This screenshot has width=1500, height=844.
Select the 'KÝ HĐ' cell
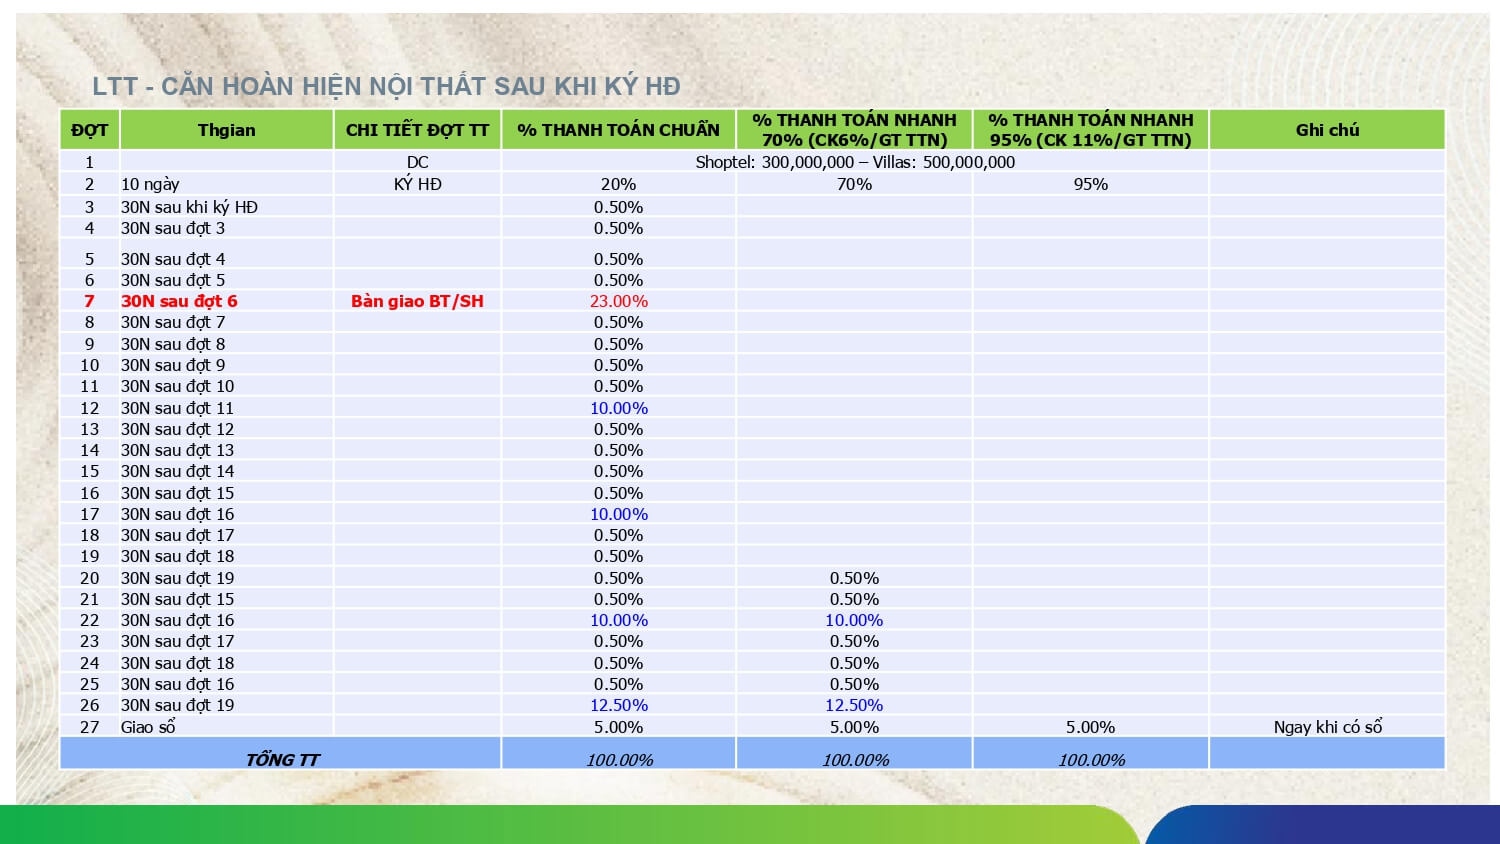click(417, 184)
